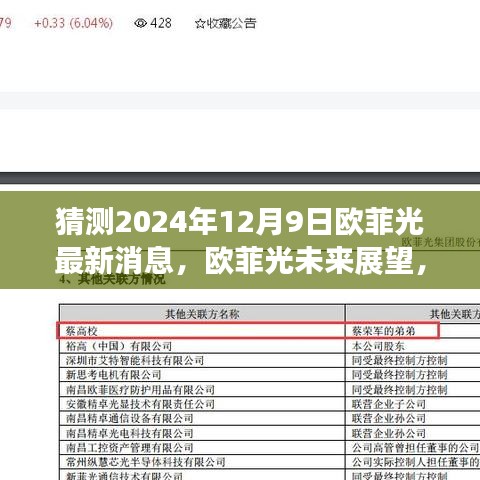
Task: Select 南昌精卓光电科技有限公司 row
Action: [269, 433]
